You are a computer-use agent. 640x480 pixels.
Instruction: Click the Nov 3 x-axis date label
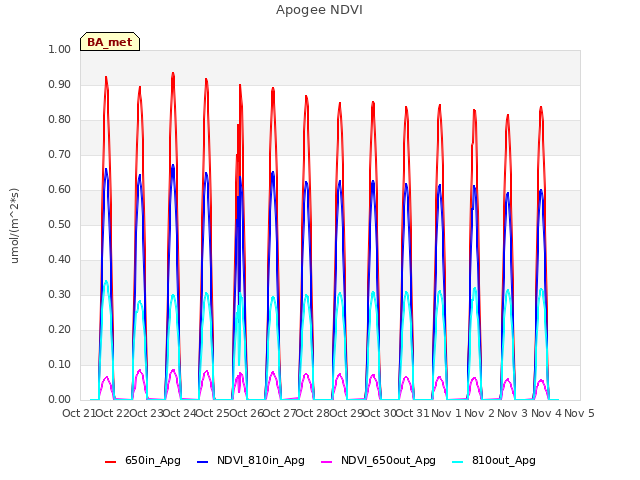pyautogui.click(x=513, y=413)
